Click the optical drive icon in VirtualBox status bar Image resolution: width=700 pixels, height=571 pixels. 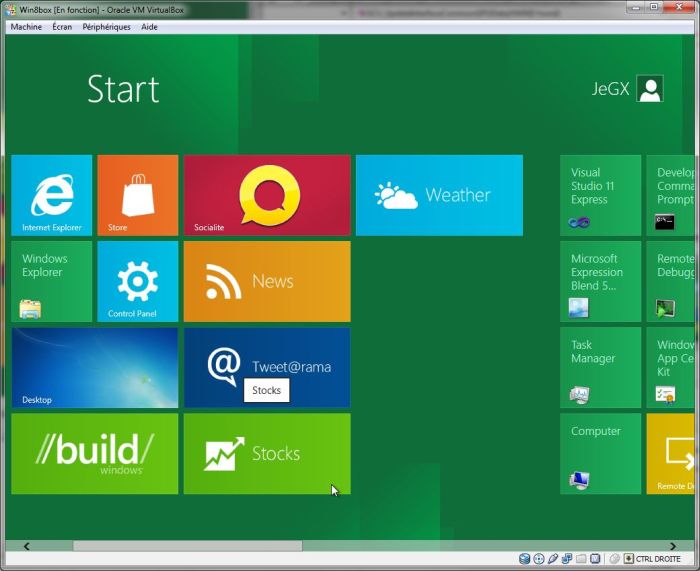(x=539, y=558)
